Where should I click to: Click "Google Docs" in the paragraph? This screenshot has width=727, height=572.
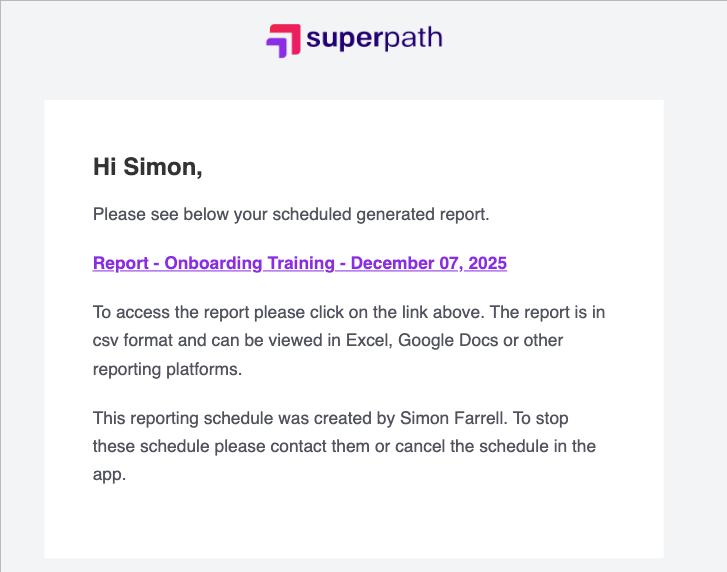tap(445, 340)
